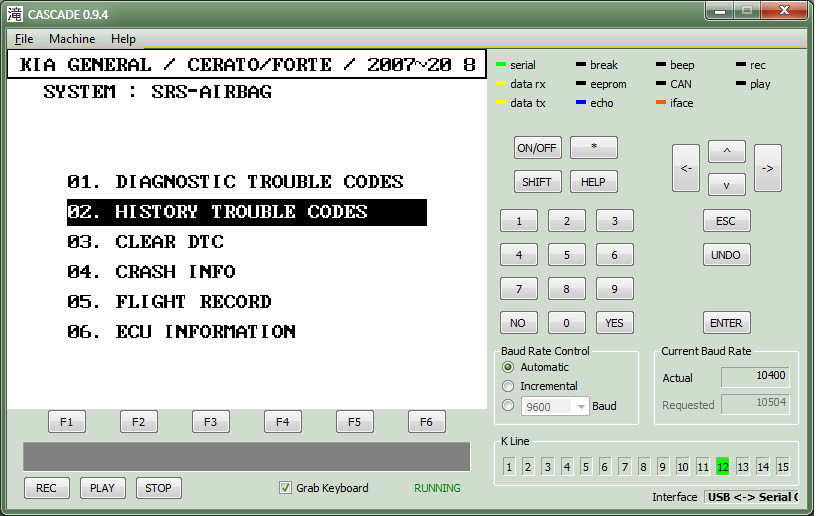Click the SHIFT button
The image size is (819, 516).
coord(537,182)
